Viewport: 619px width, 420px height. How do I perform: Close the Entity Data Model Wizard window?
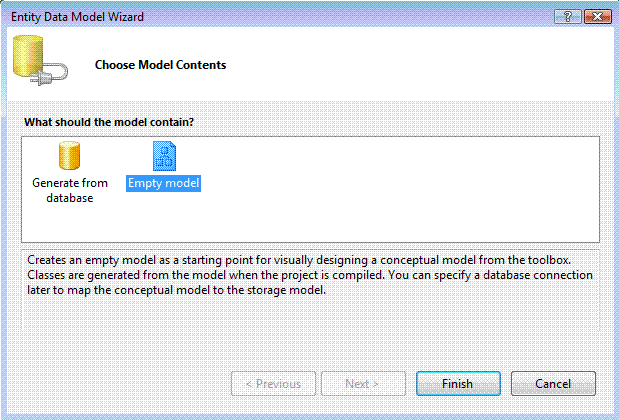pos(598,17)
